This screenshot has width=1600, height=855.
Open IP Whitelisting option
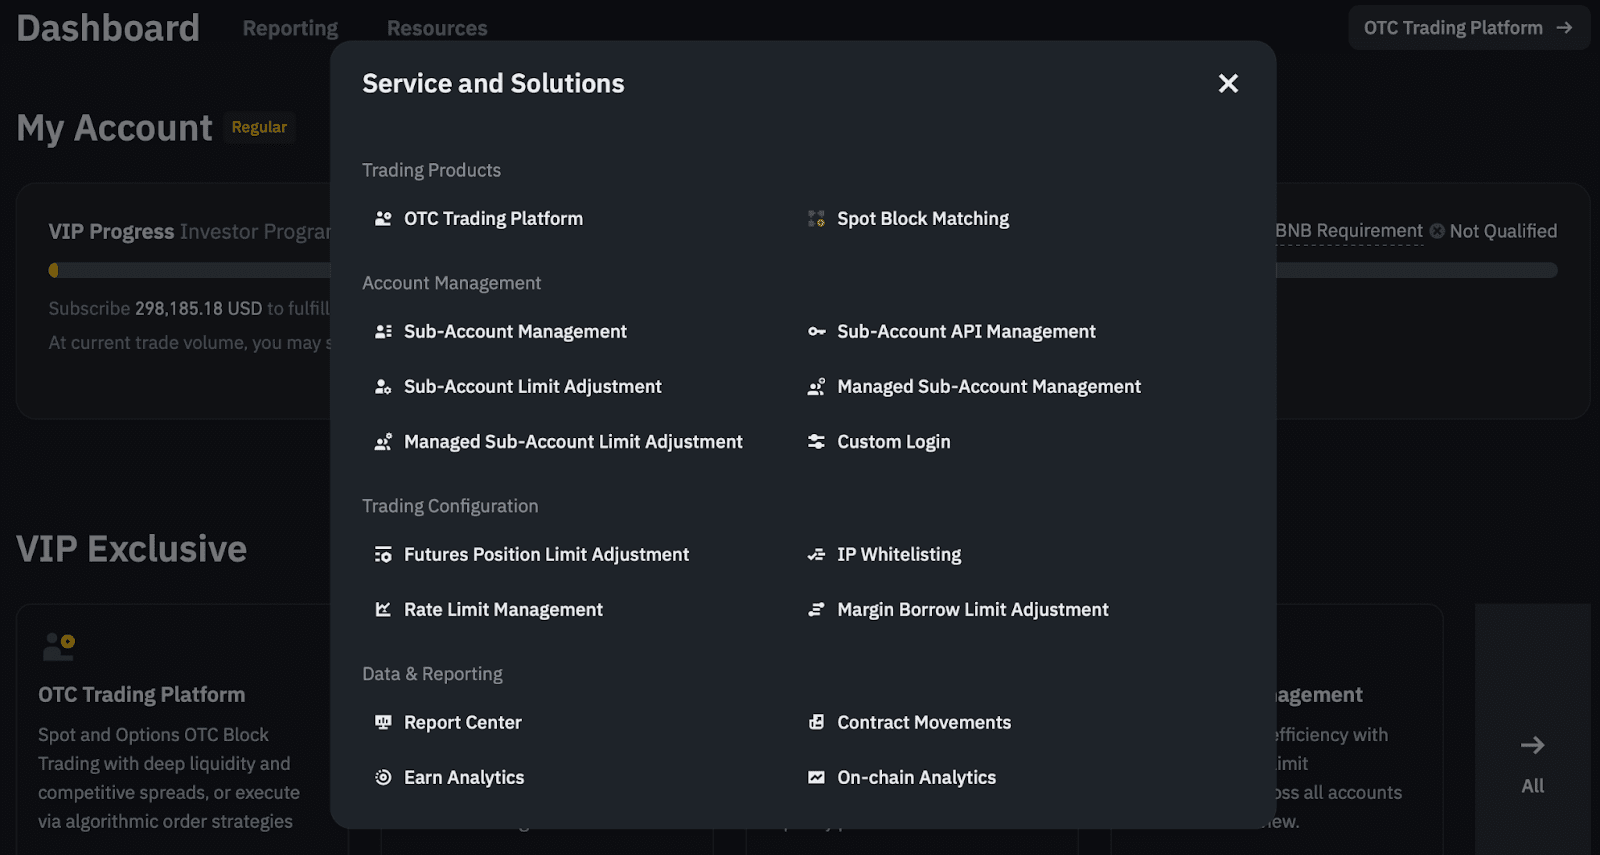click(898, 555)
